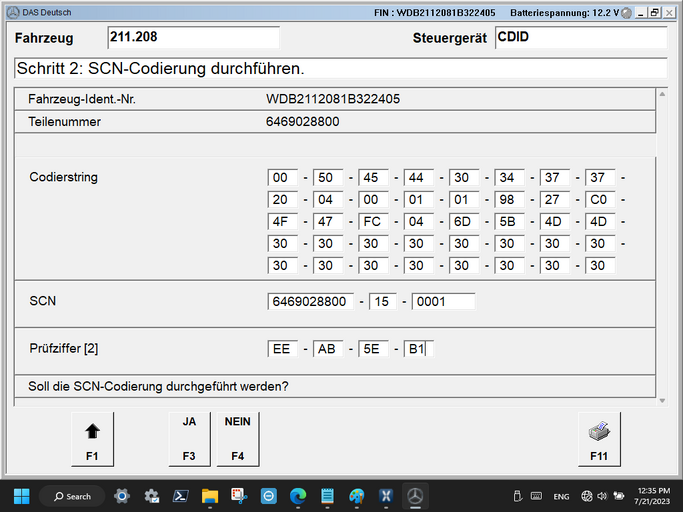
Task: Click the Fahrzeug field showing 211.208
Action: tap(193, 37)
